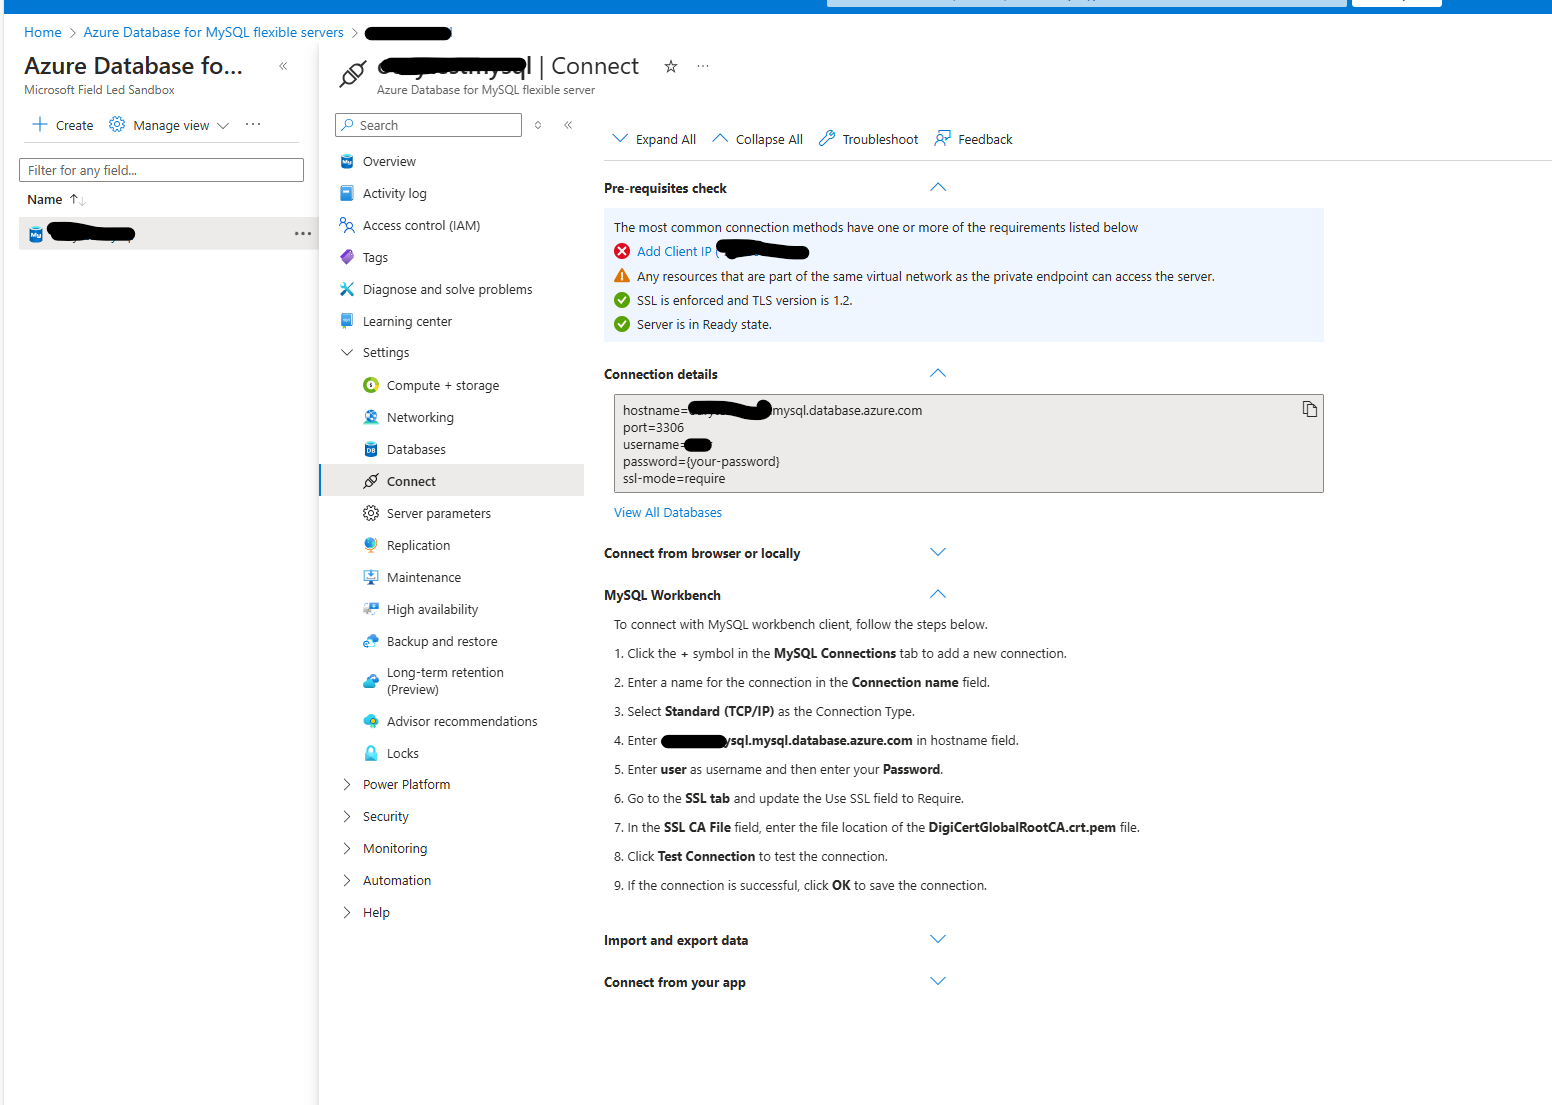The width and height of the screenshot is (1552, 1105).
Task: Expand the Power Platform menu group
Action: point(347,785)
